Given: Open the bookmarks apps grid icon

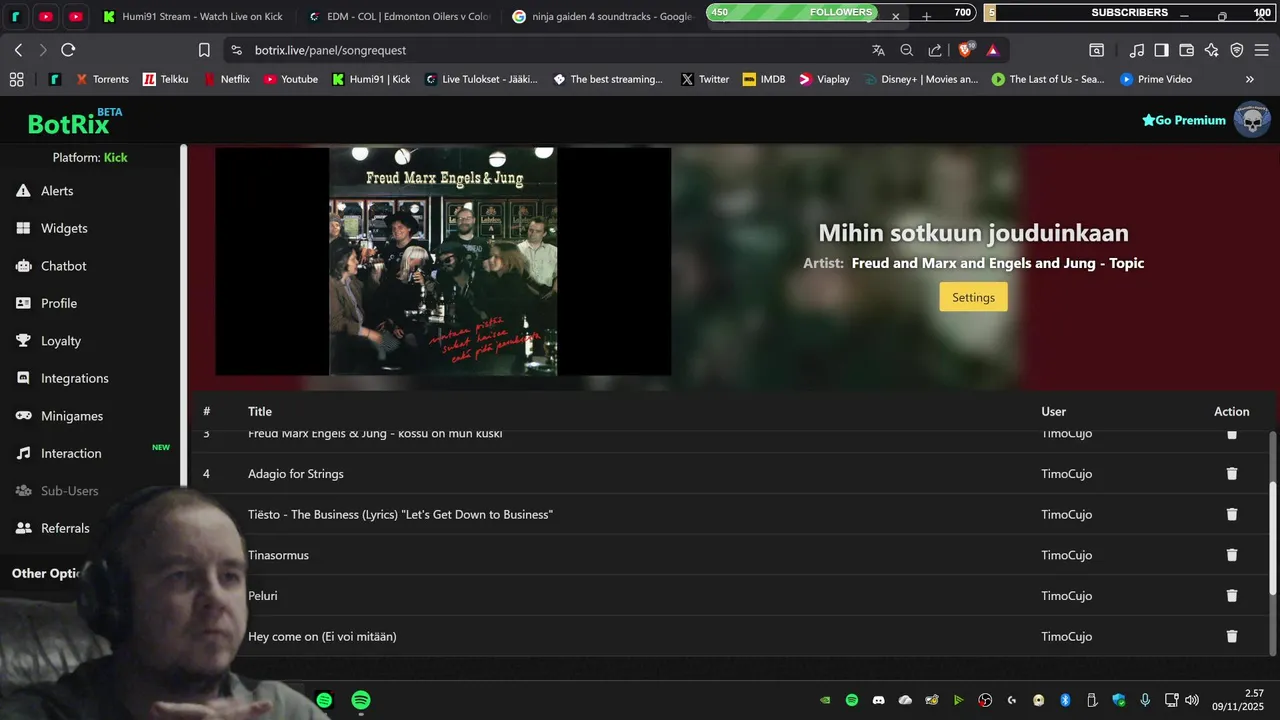Looking at the screenshot, I should point(16,79).
